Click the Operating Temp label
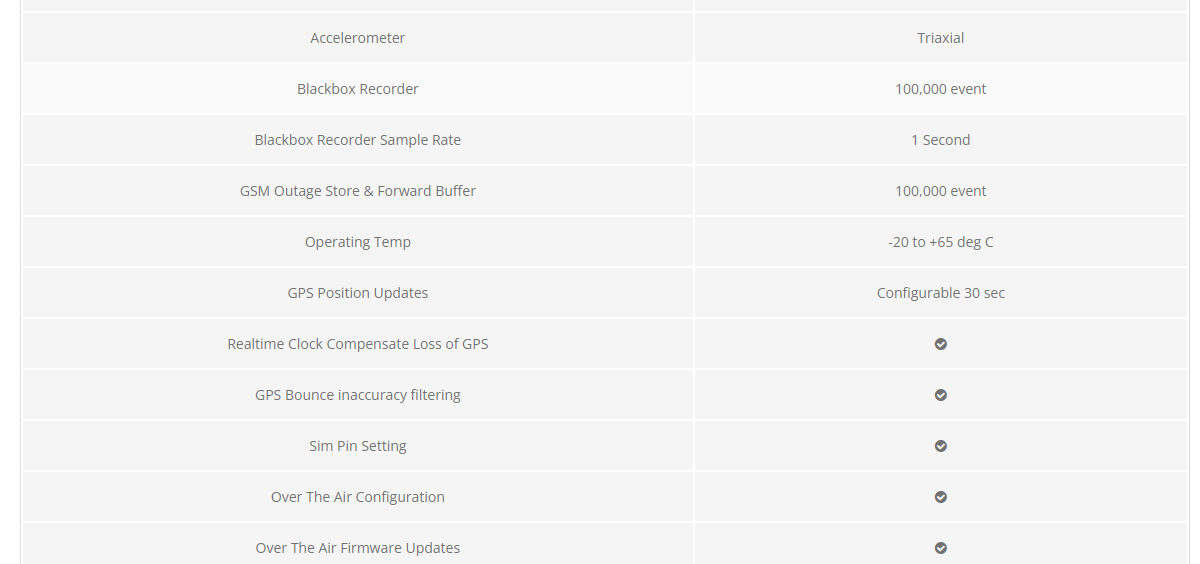This screenshot has height=564, width=1200. 358,242
